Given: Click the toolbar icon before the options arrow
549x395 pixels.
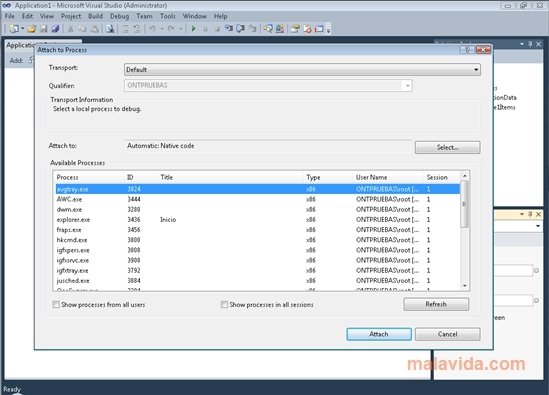Looking at the screenshot, I should click(x=319, y=29).
